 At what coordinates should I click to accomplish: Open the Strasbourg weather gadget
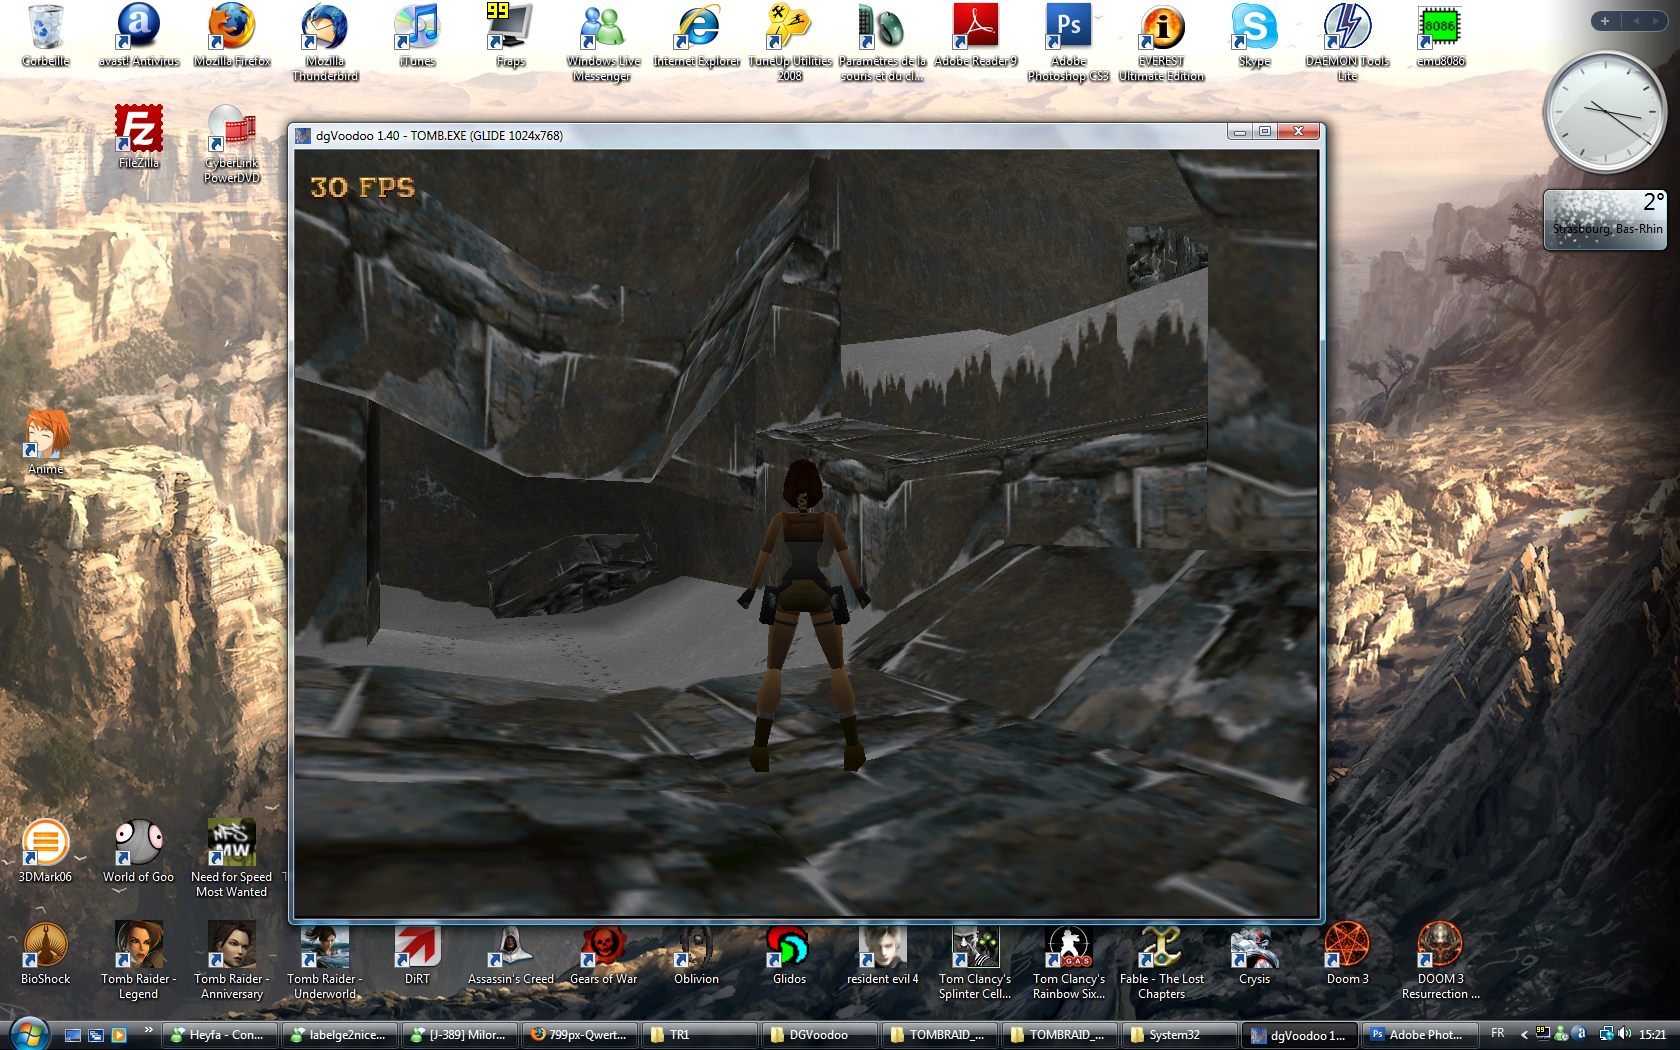1605,219
